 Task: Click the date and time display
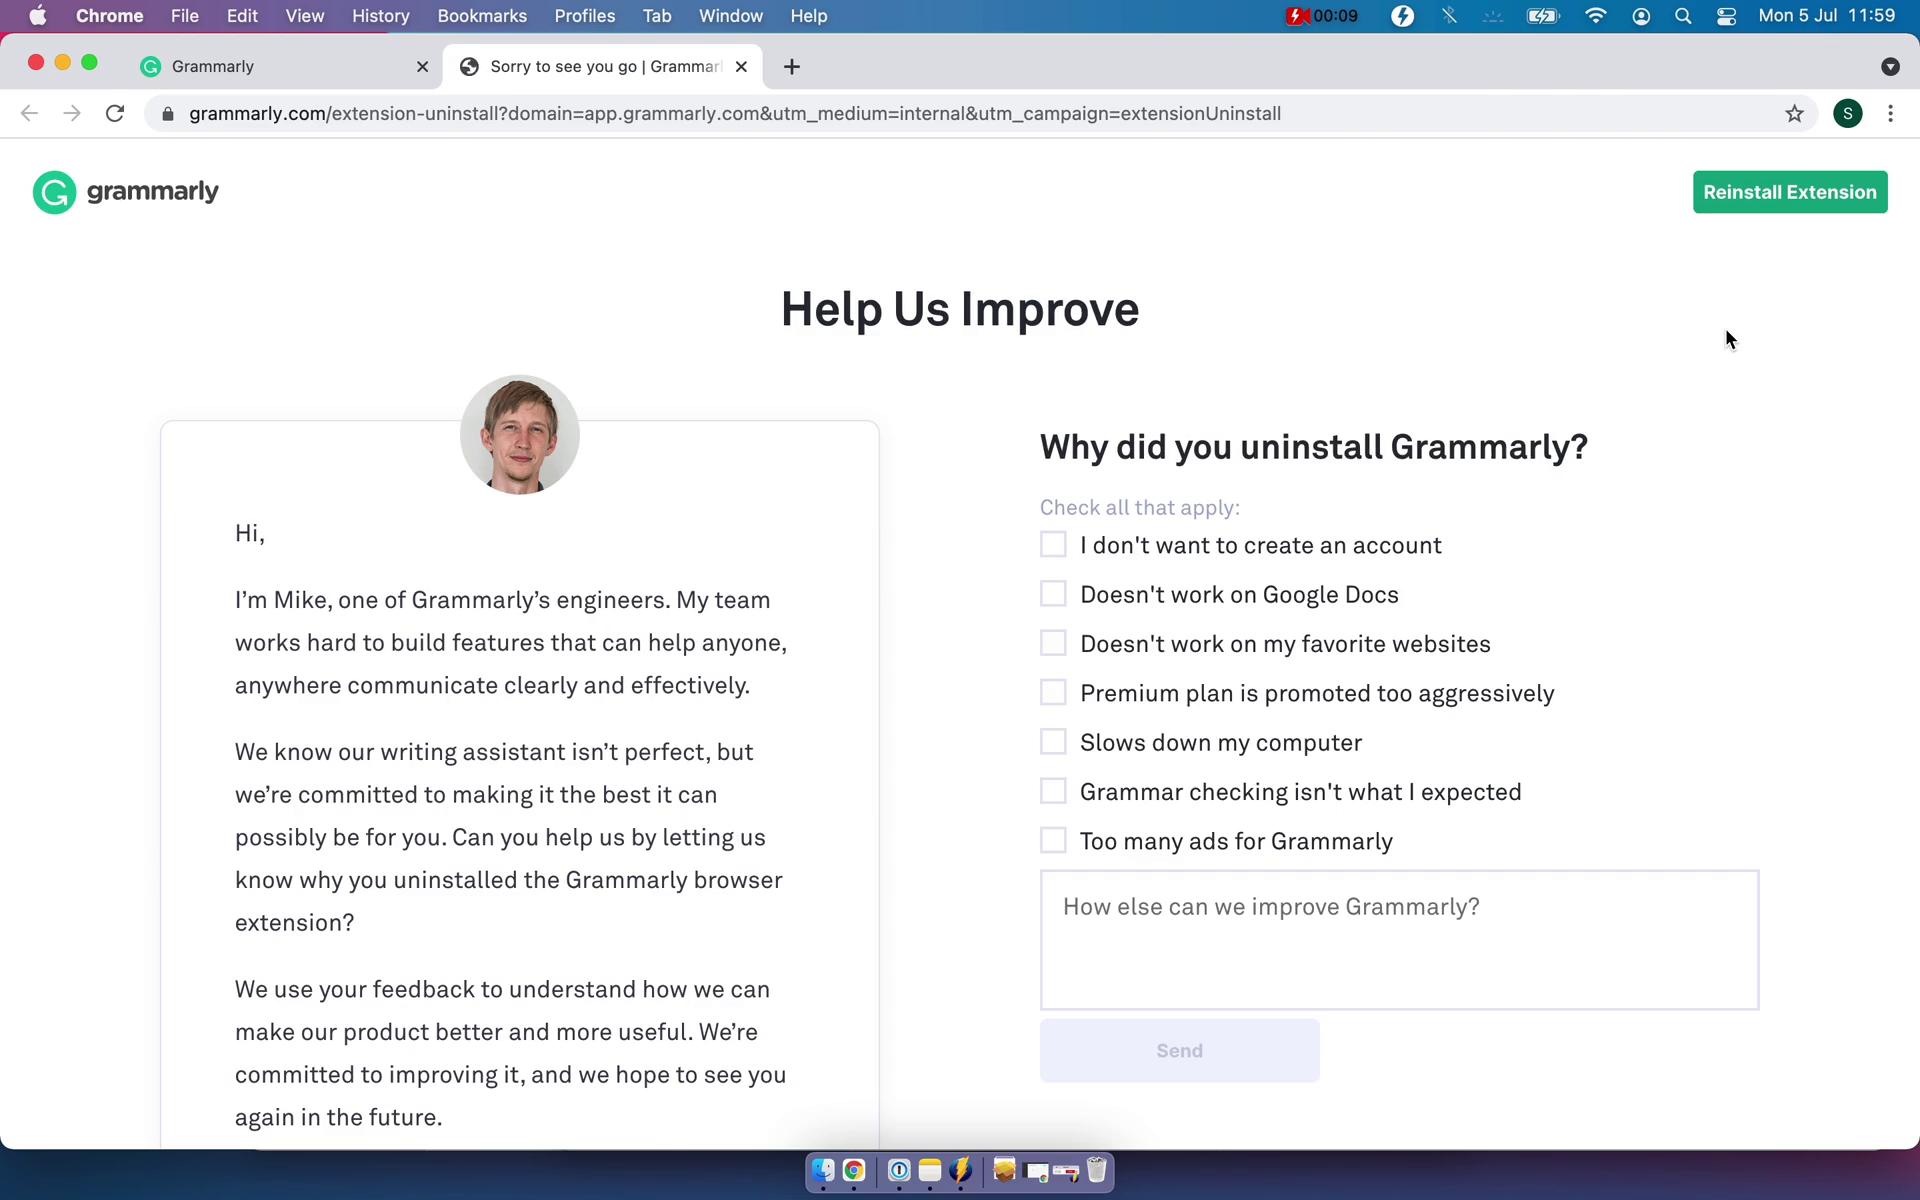[x=1826, y=16]
